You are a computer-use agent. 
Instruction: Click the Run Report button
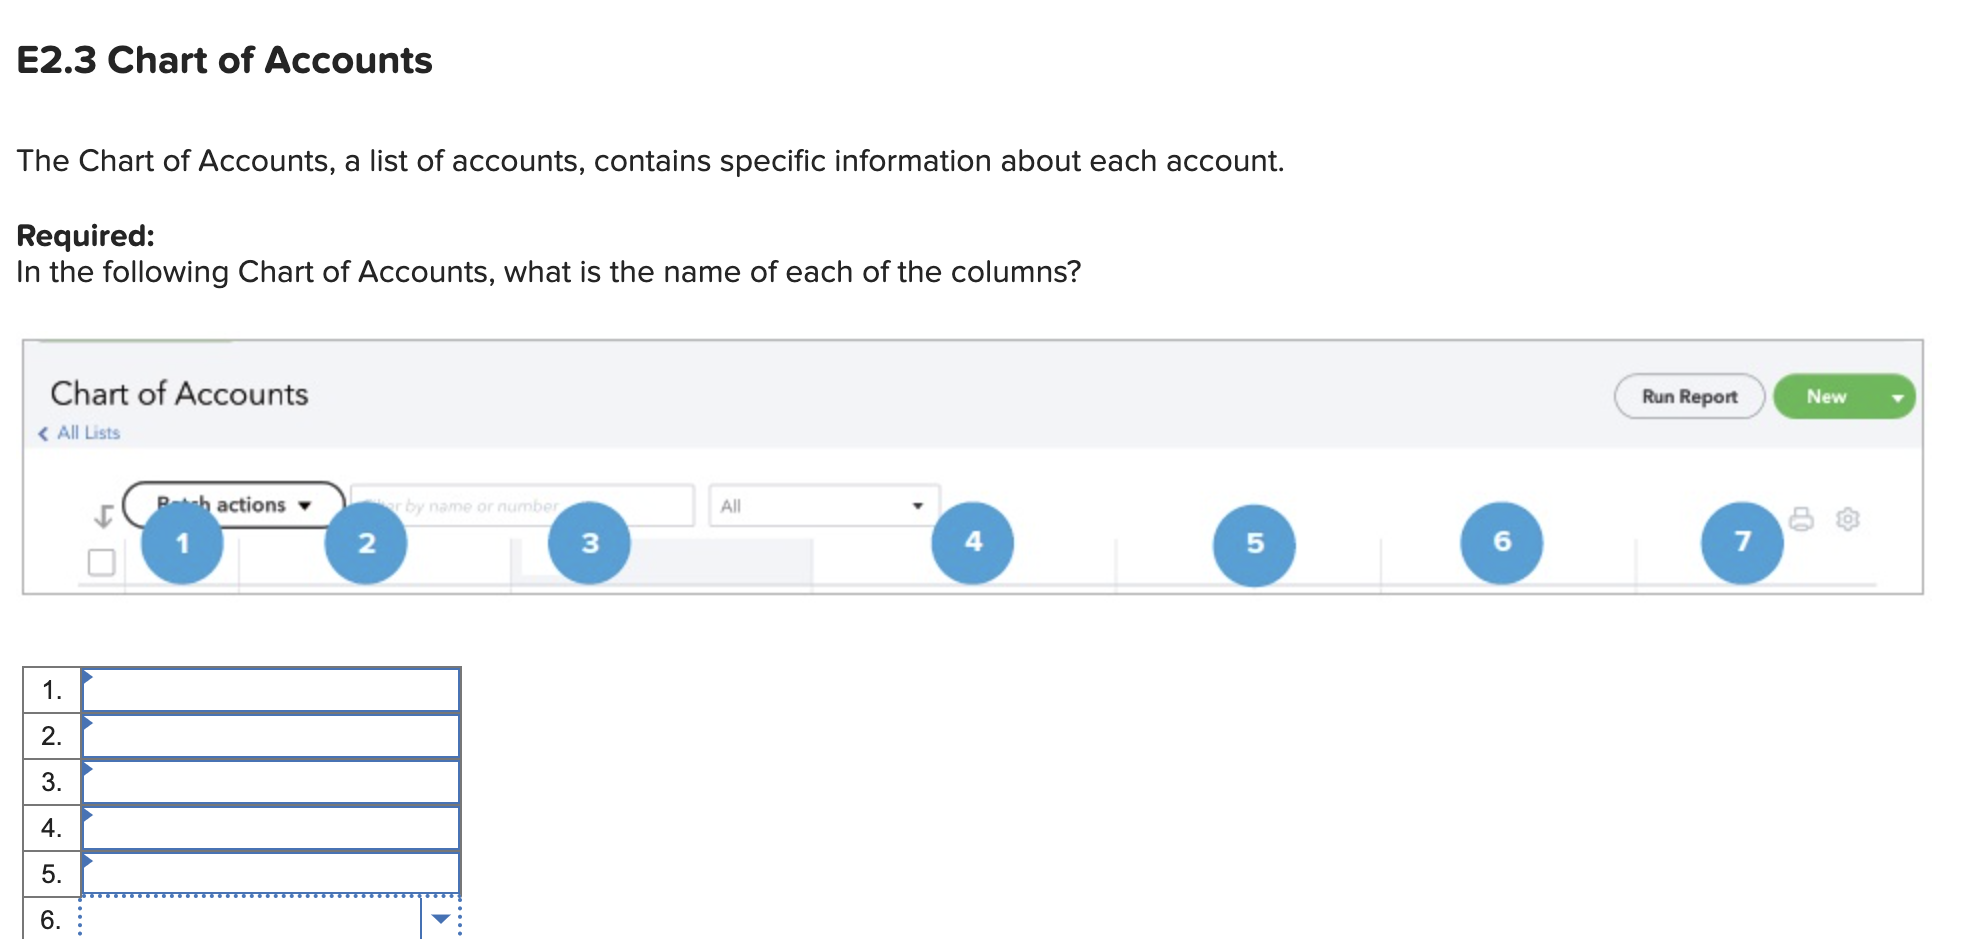tap(1690, 396)
